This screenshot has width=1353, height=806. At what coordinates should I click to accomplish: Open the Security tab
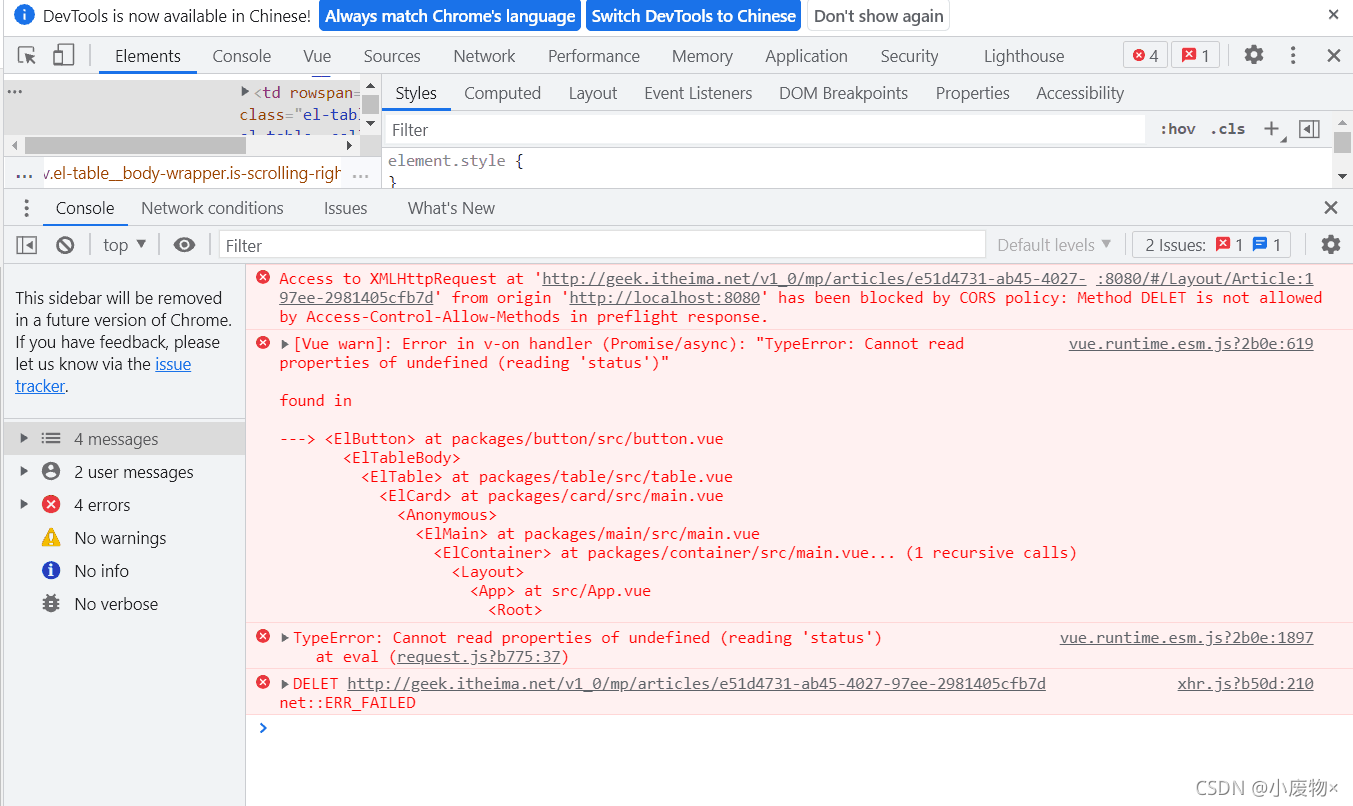click(909, 56)
